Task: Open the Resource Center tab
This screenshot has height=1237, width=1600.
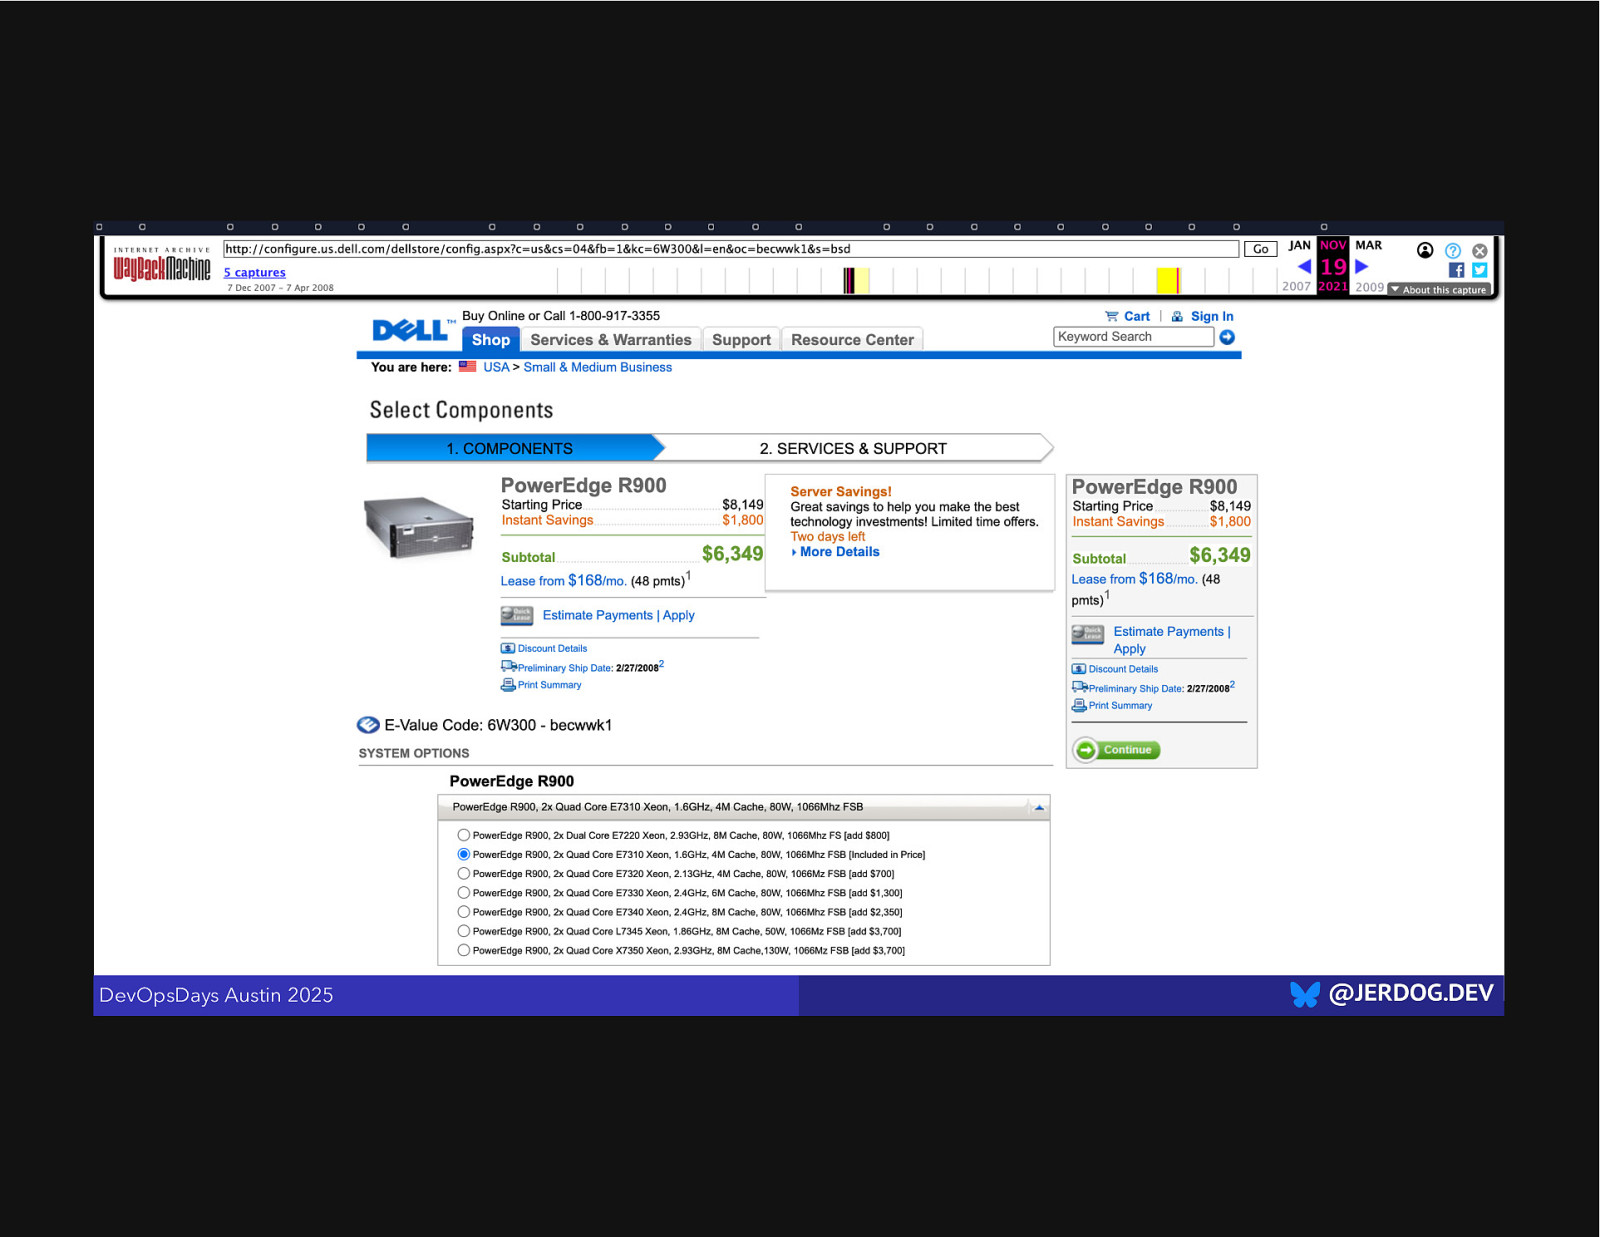Action: point(852,340)
